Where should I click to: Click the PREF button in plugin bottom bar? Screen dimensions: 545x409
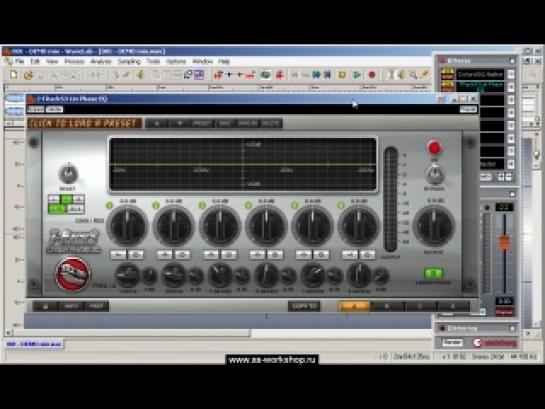click(x=96, y=306)
